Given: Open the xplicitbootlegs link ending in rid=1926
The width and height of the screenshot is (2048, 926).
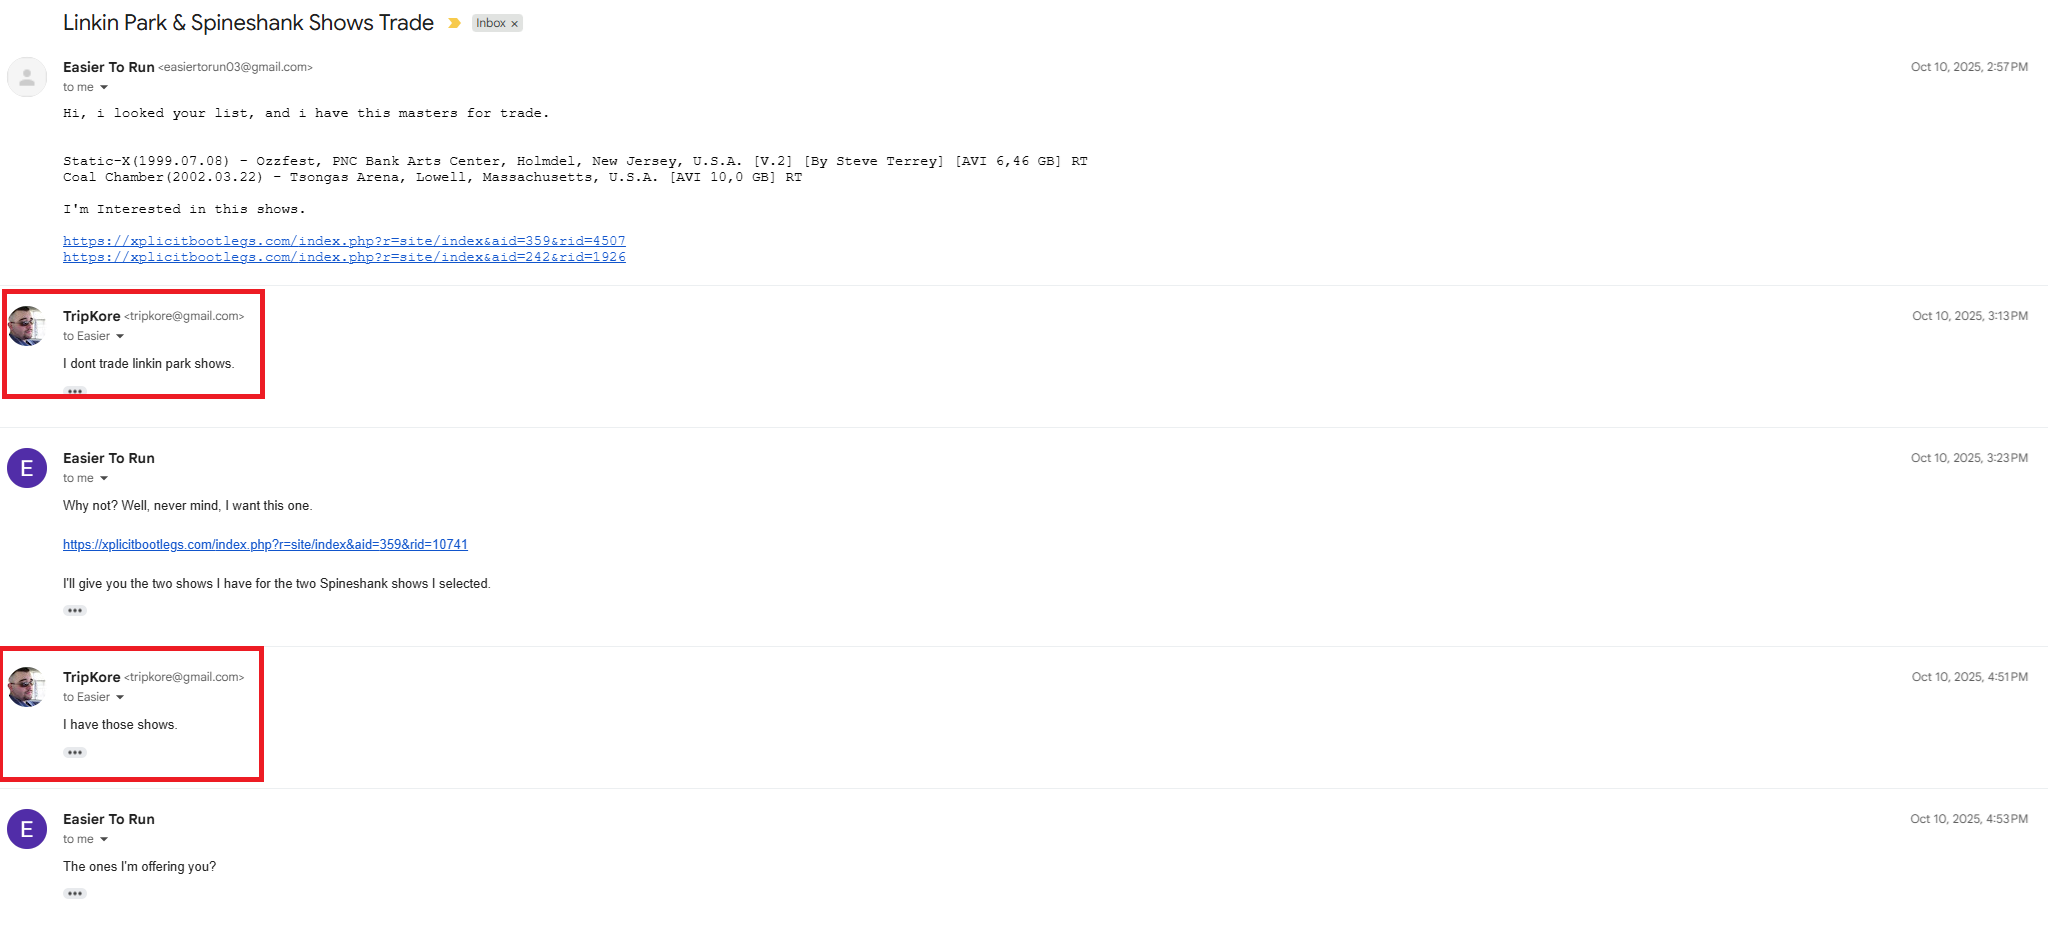Looking at the screenshot, I should point(344,257).
